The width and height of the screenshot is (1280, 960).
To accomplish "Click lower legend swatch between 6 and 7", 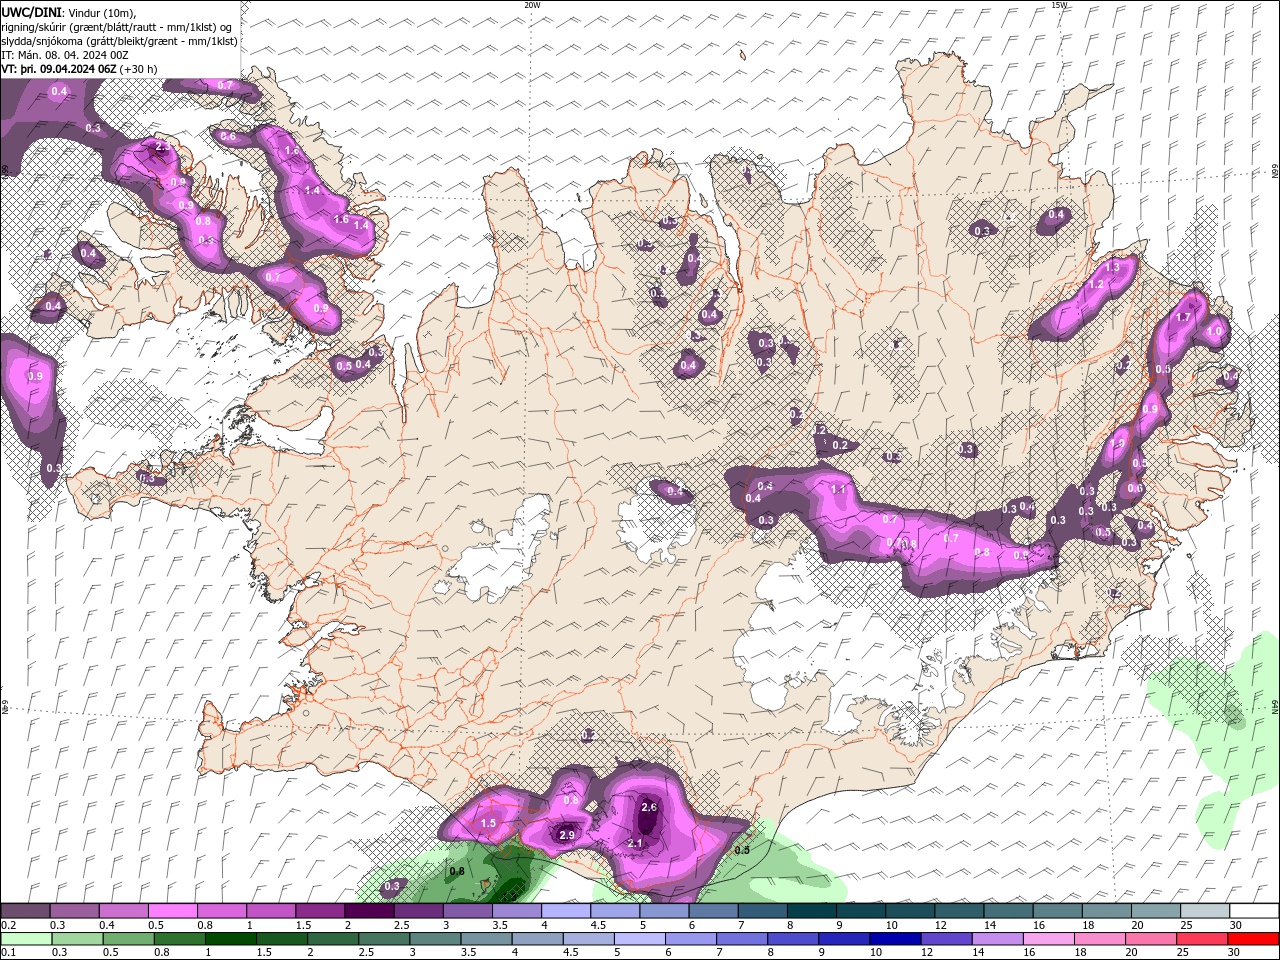I will click(x=690, y=939).
